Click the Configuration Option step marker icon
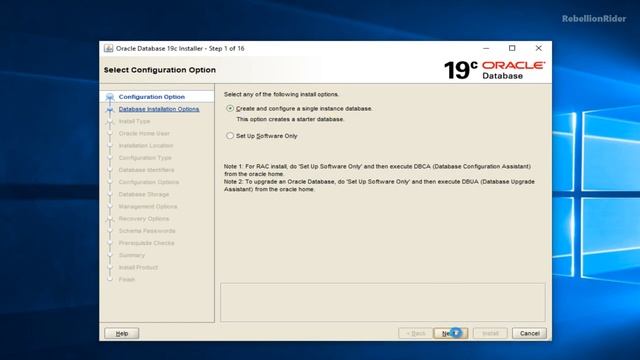This screenshot has width=640, height=360. [x=109, y=97]
